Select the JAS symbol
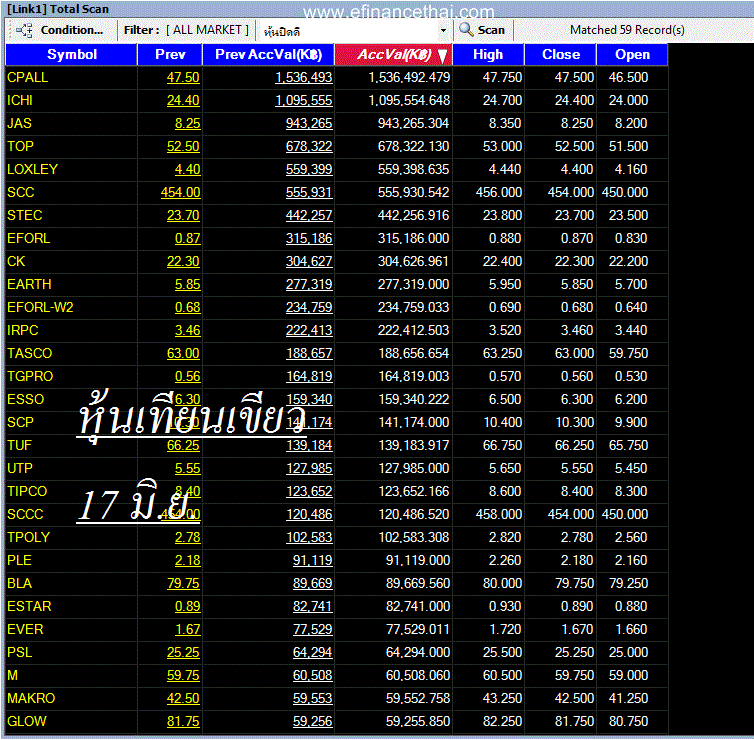 click(x=19, y=124)
